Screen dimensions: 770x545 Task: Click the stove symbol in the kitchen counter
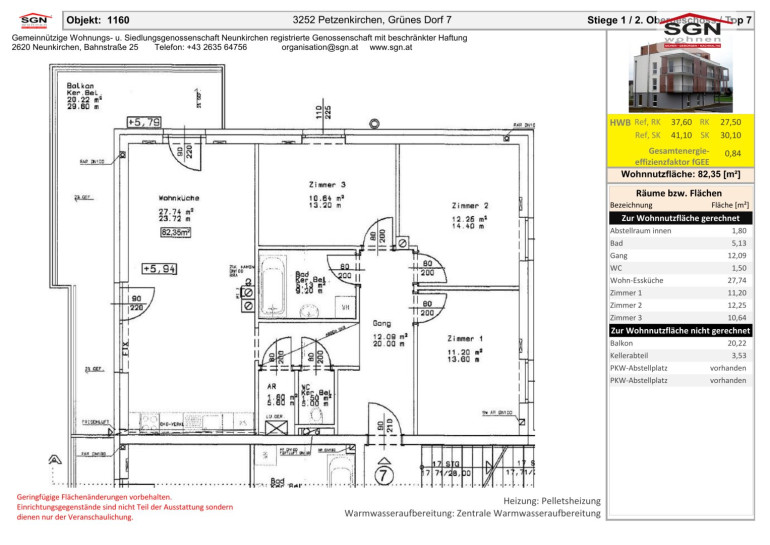tap(149, 422)
